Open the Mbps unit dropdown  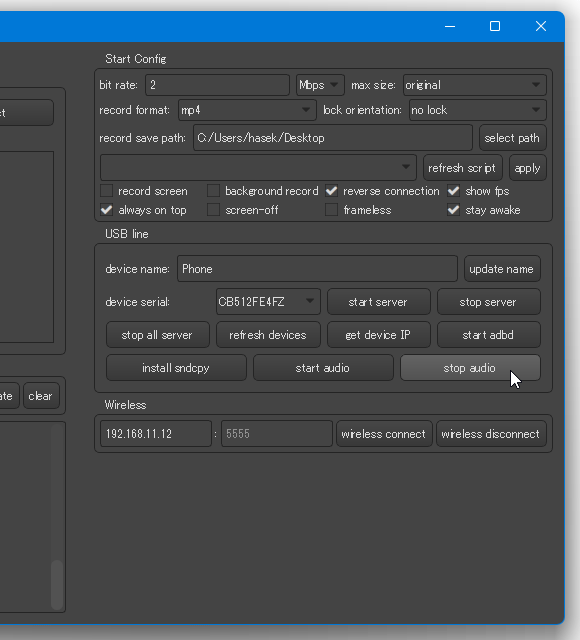coord(320,85)
